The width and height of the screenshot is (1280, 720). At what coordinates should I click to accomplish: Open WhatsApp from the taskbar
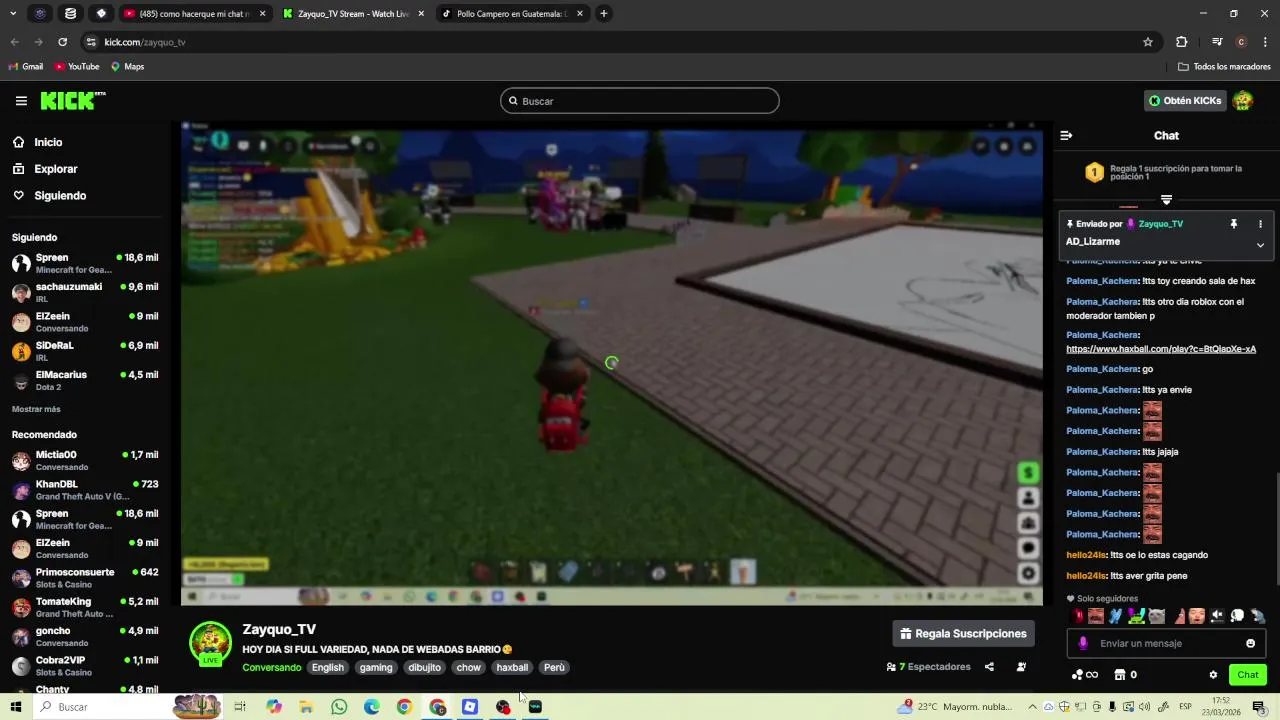(339, 707)
